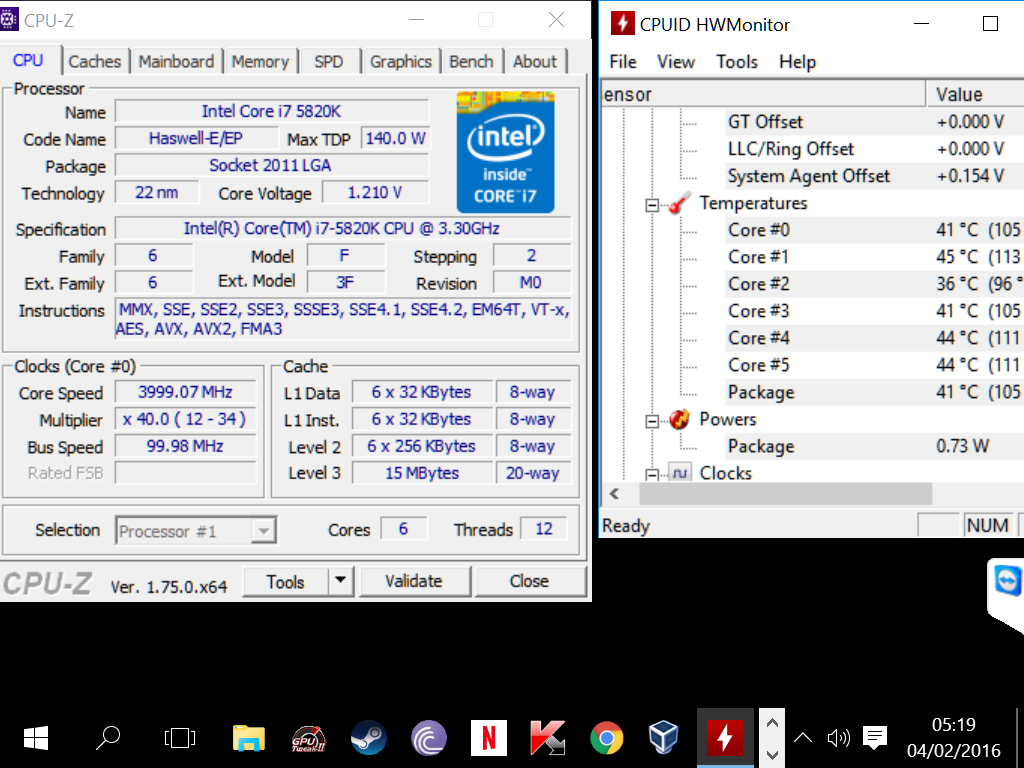Click the TeamViewer panel icon at the screen edge

[1007, 580]
